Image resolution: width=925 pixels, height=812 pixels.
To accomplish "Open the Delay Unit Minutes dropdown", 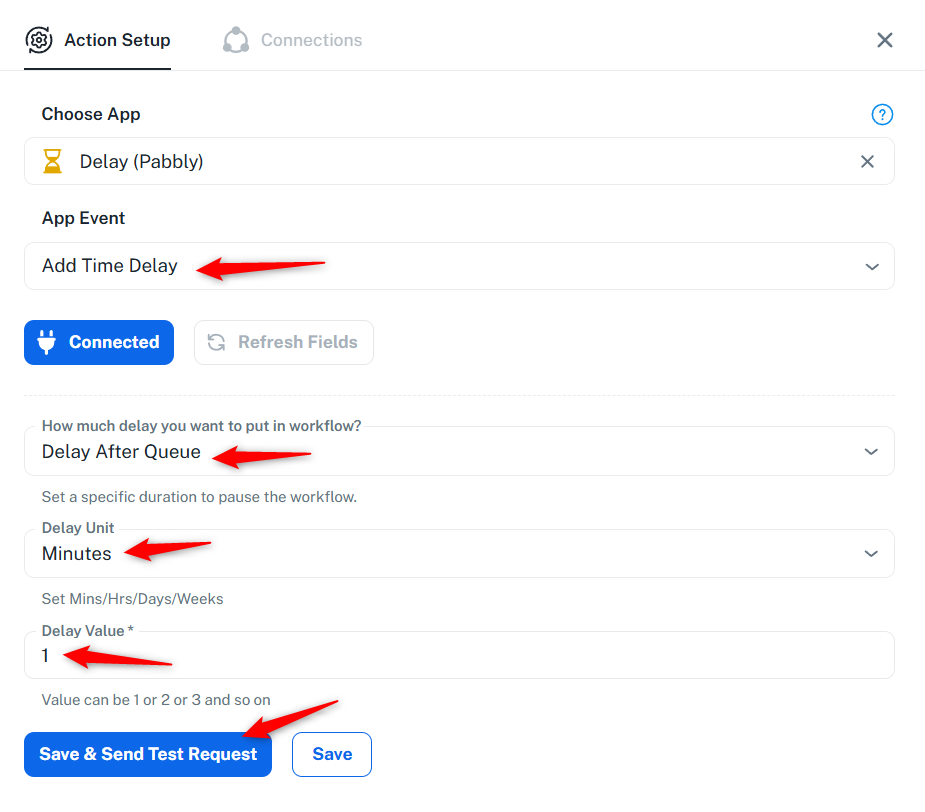I will [x=459, y=554].
